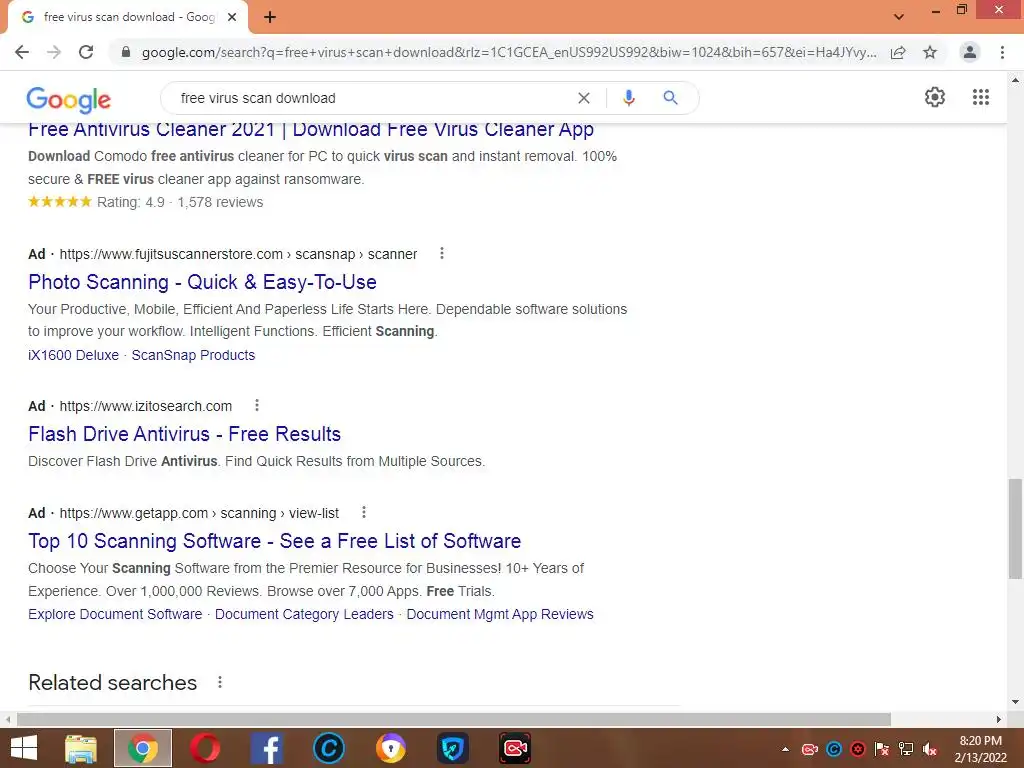Screen dimensions: 1024x768
Task: Close the Google search tab
Action: pyautogui.click(x=232, y=17)
